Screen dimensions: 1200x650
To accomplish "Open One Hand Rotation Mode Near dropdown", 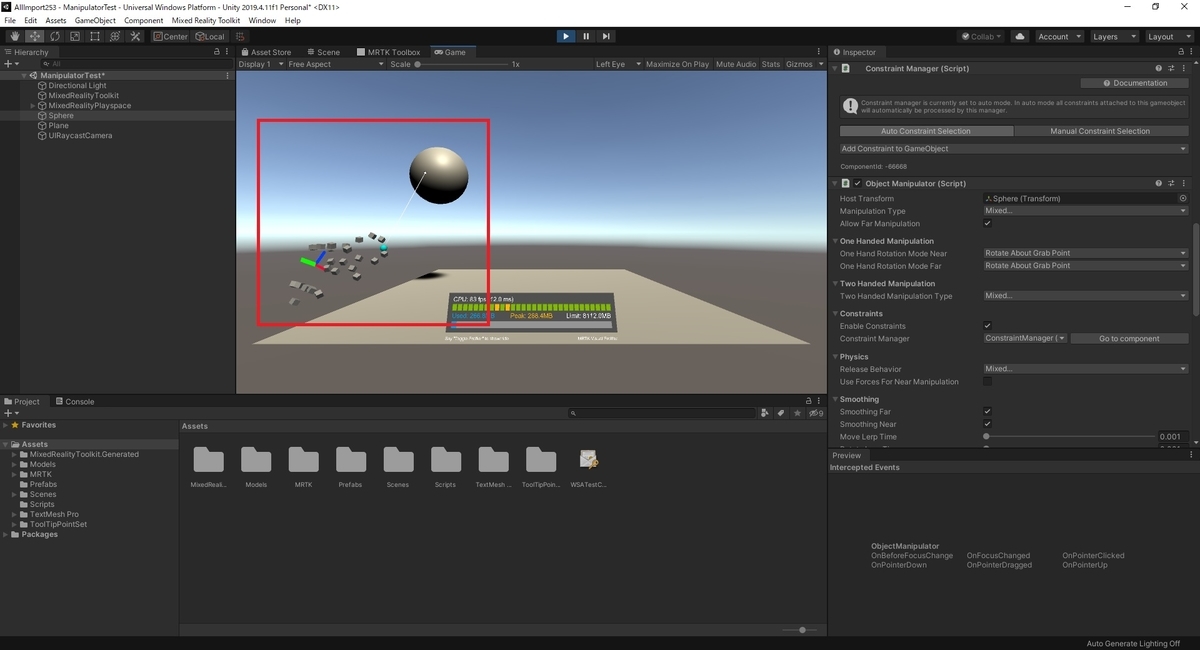I will pos(1085,254).
